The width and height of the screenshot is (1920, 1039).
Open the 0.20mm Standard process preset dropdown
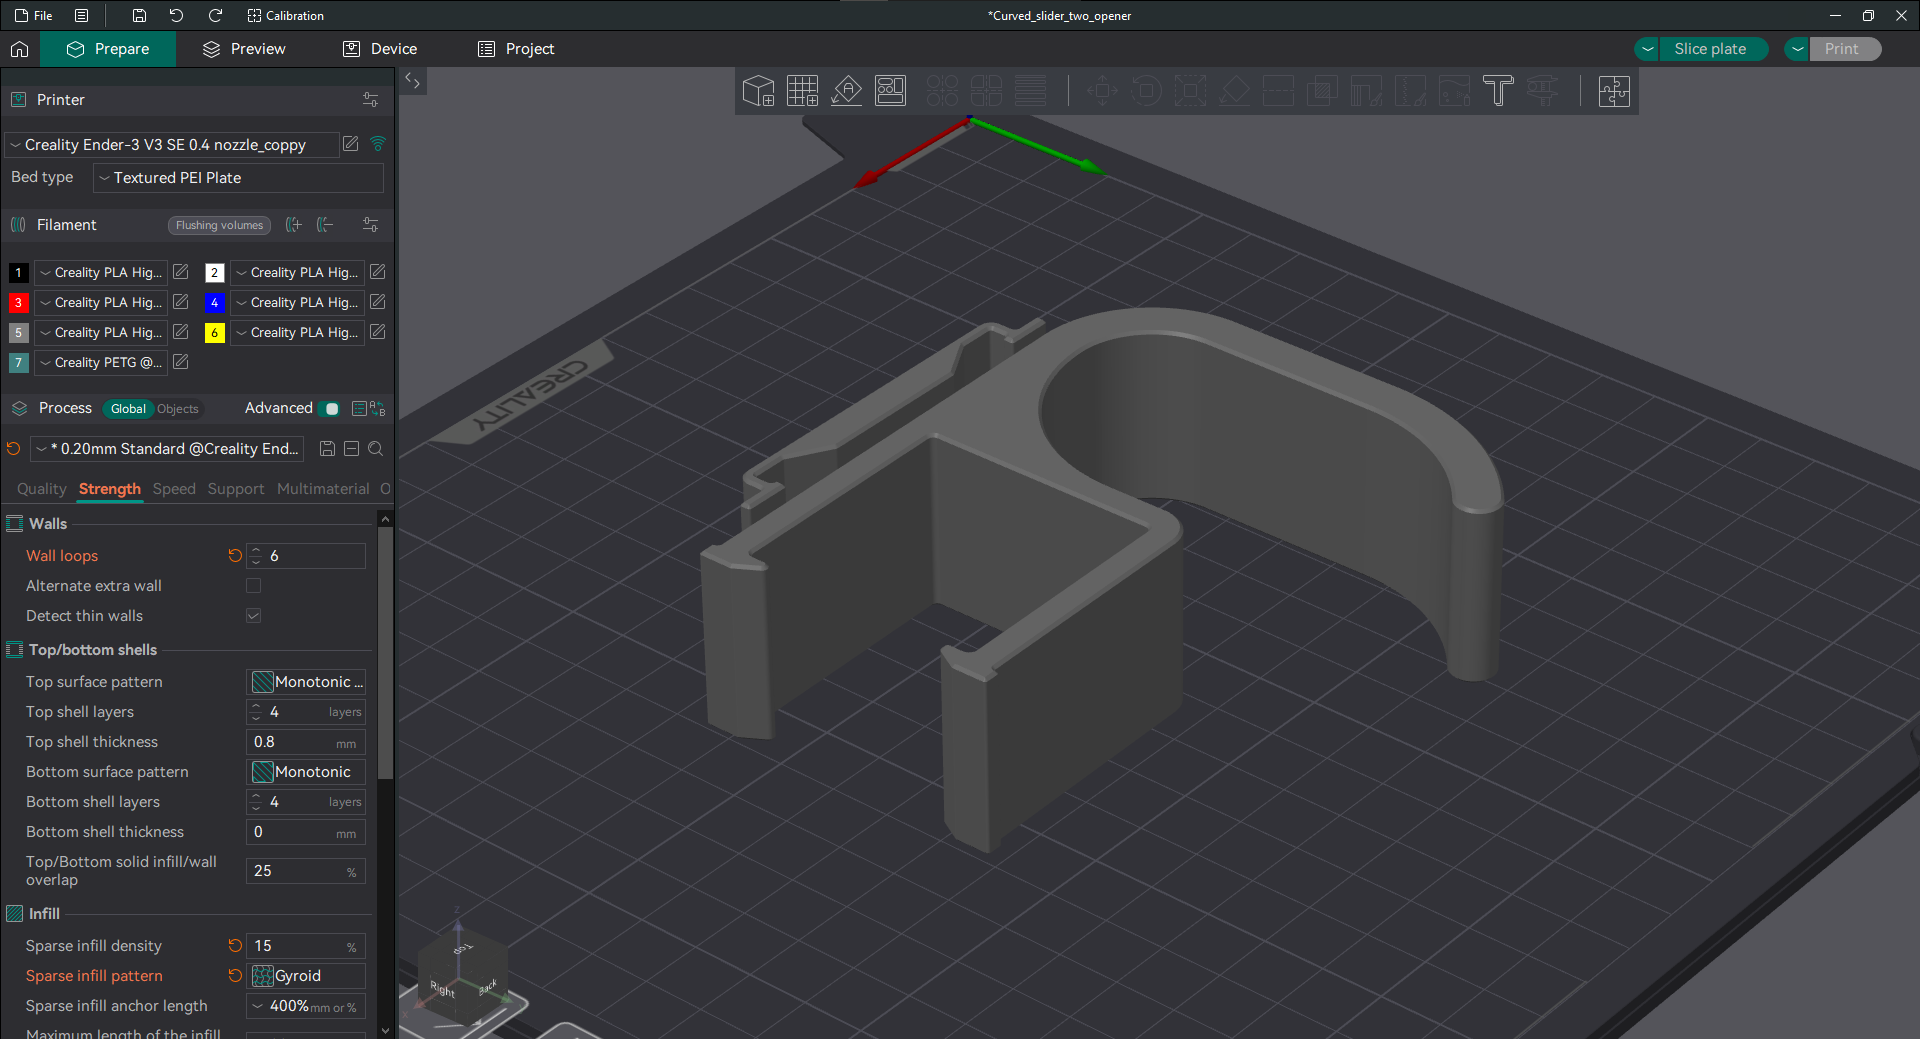click(169, 449)
